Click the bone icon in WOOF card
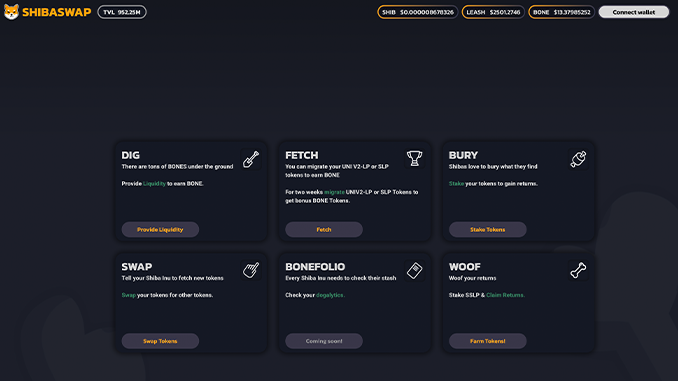Screen dimensions: 678x381 578,270
